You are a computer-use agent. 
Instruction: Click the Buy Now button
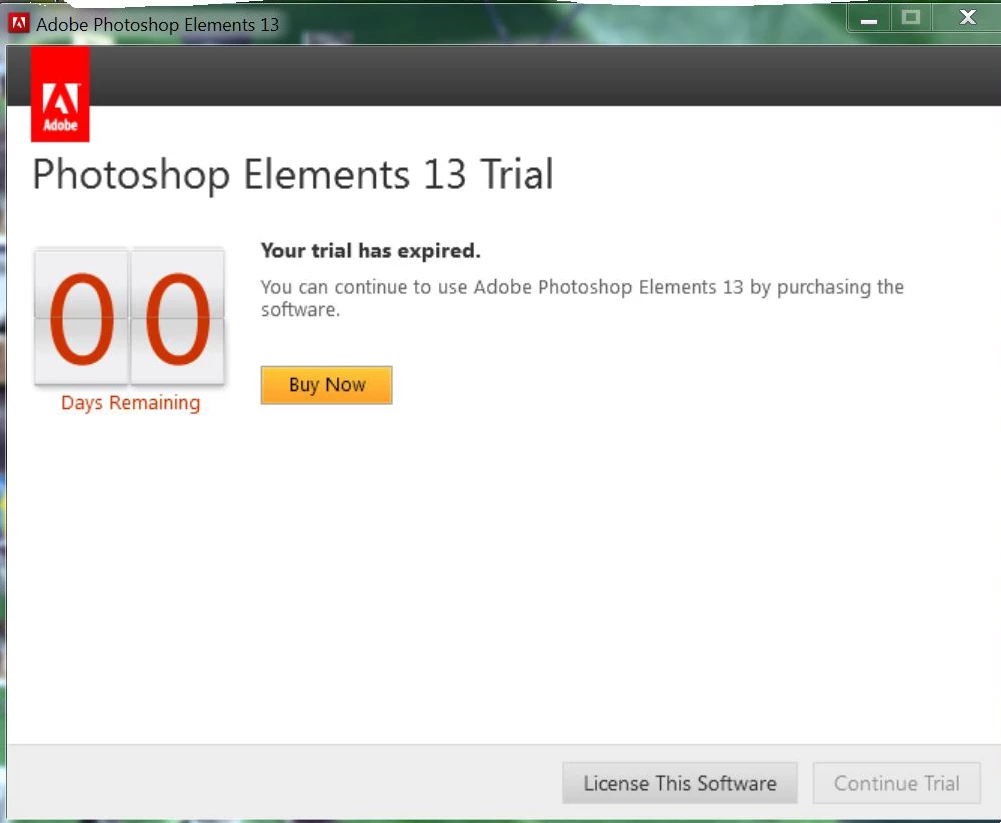pos(326,385)
